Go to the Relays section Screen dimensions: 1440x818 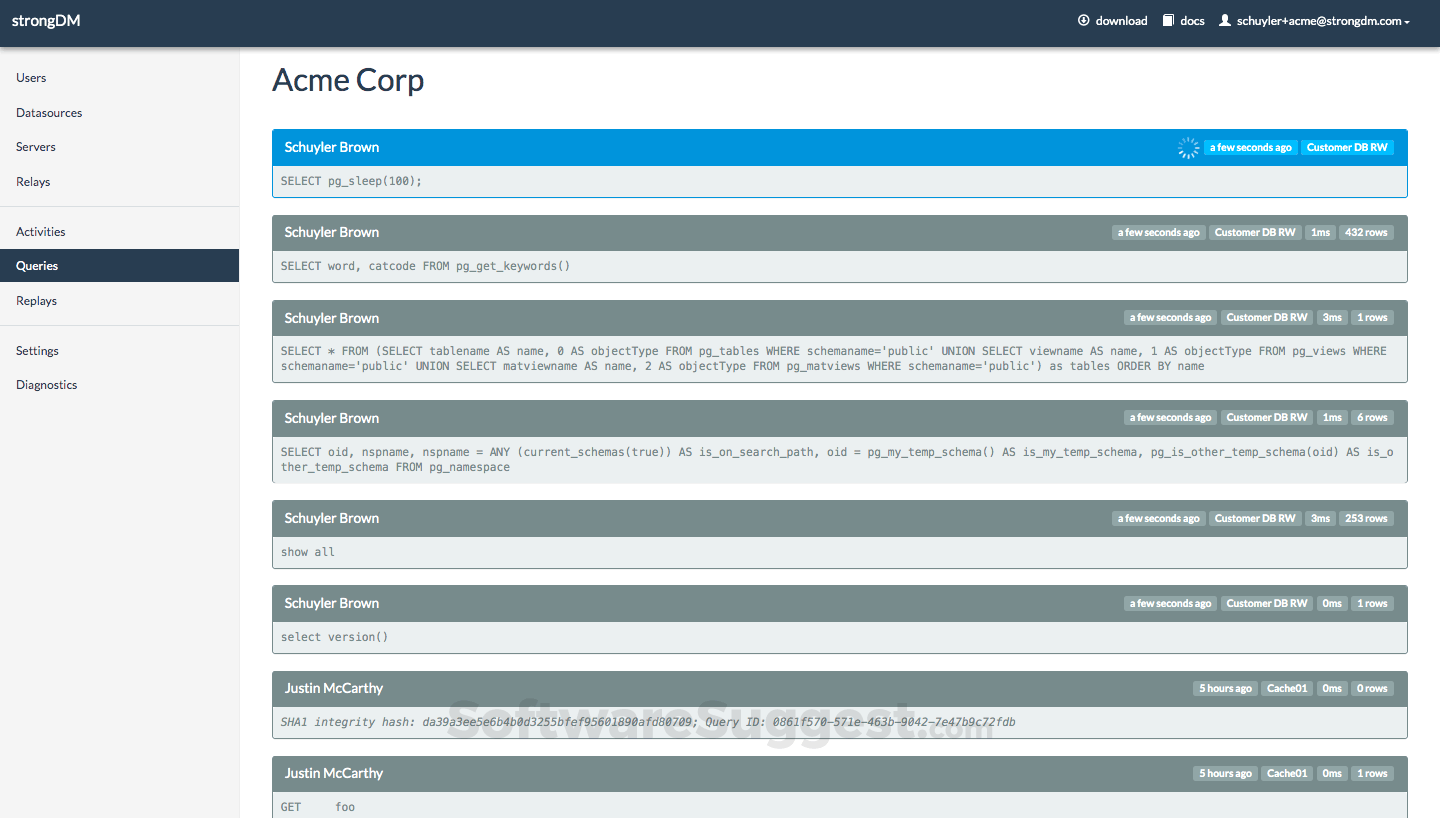coord(33,181)
